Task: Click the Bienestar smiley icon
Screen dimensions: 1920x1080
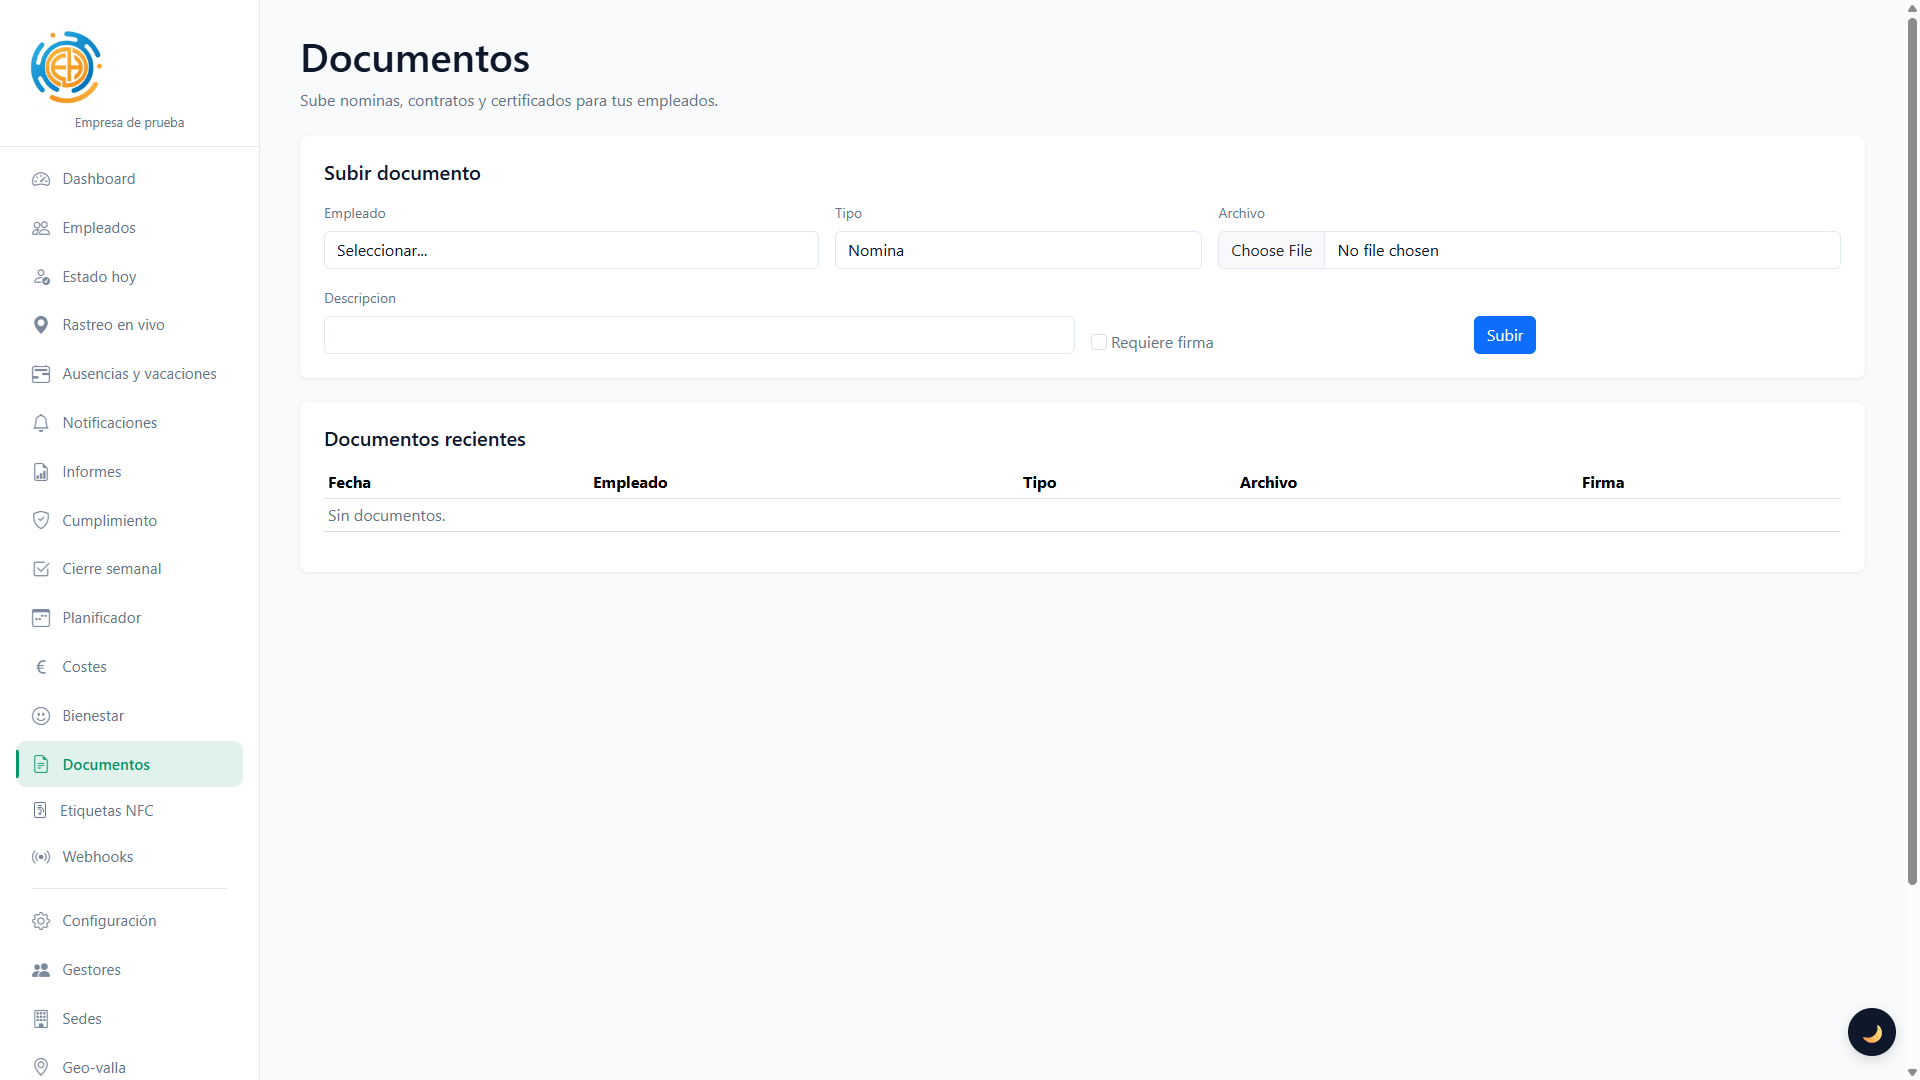Action: [x=41, y=716]
